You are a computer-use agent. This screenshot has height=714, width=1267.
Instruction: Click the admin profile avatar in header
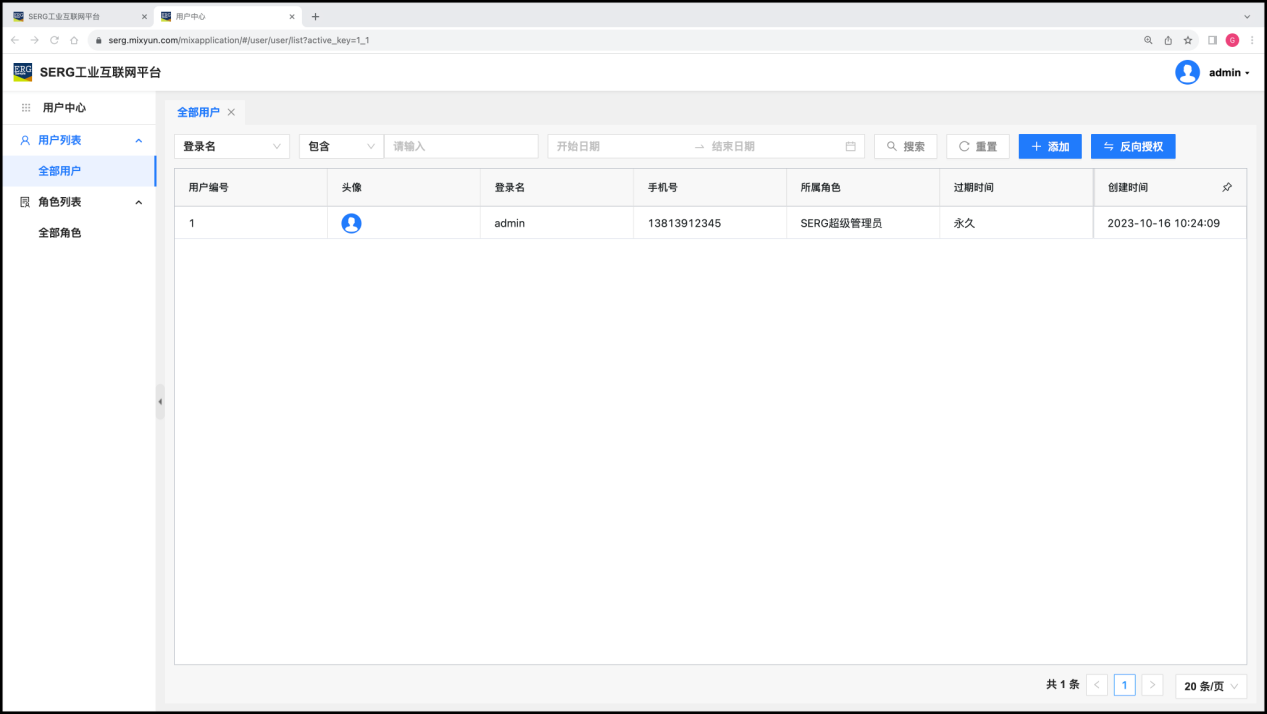(x=1187, y=72)
